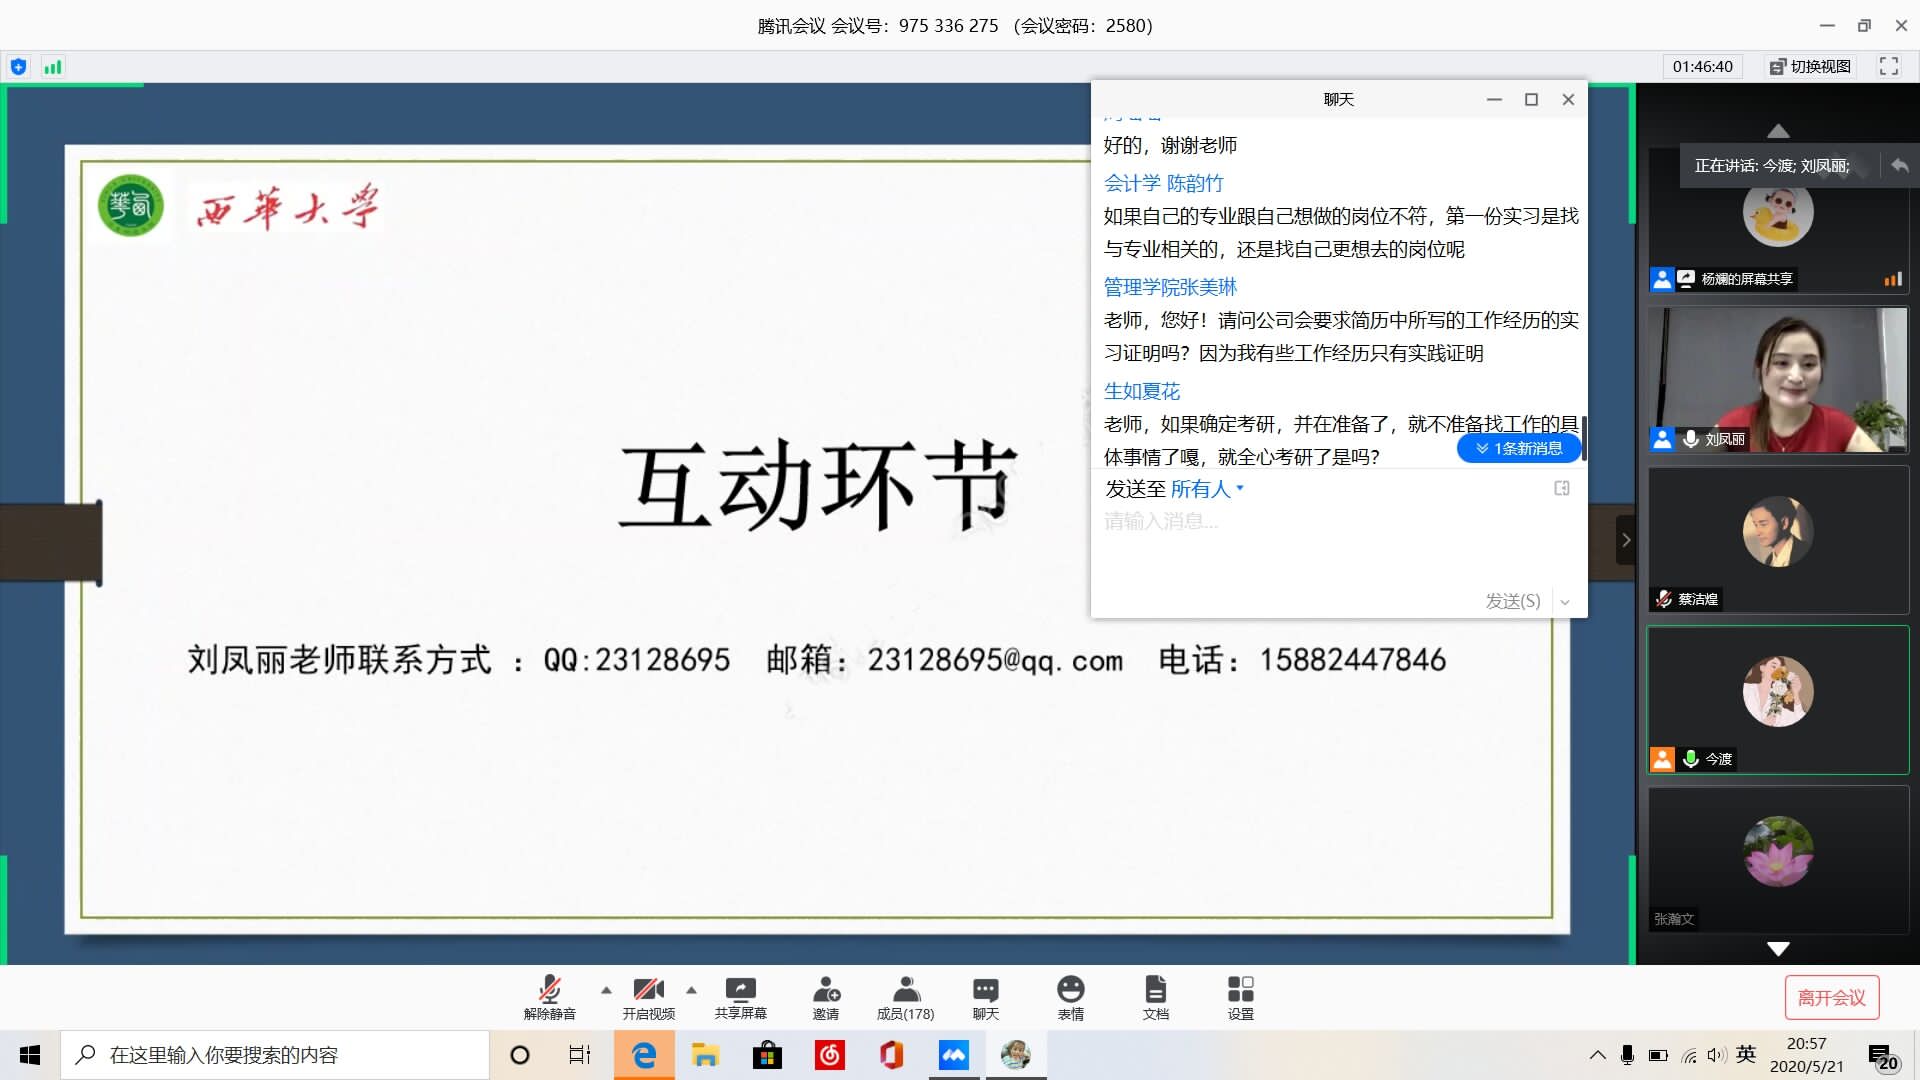Open the Invite (邀请) icon
Image resolution: width=1920 pixels, height=1080 pixels.
pyautogui.click(x=826, y=990)
